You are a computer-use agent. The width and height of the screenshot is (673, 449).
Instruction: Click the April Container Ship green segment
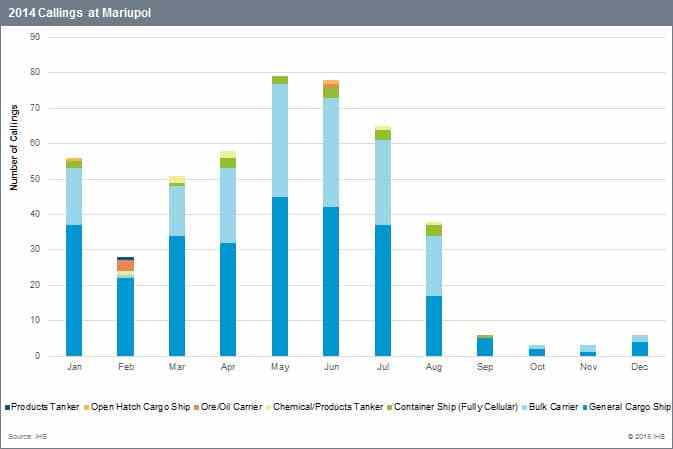tap(228, 163)
